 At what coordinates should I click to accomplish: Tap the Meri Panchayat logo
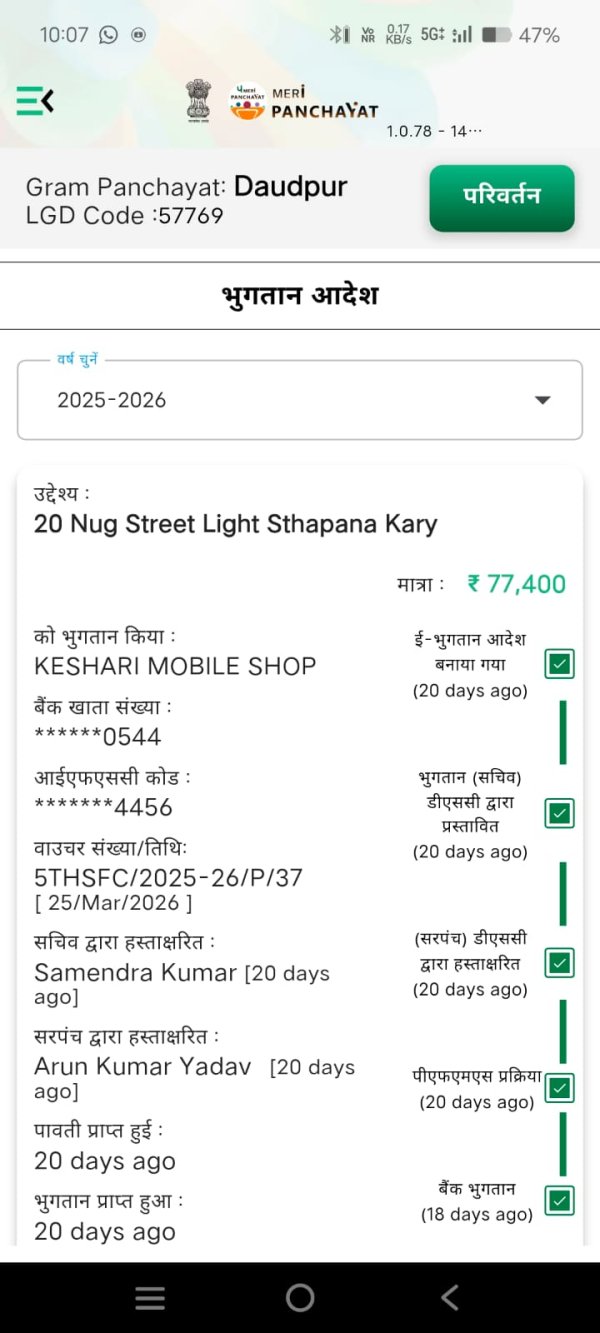pyautogui.click(x=304, y=101)
